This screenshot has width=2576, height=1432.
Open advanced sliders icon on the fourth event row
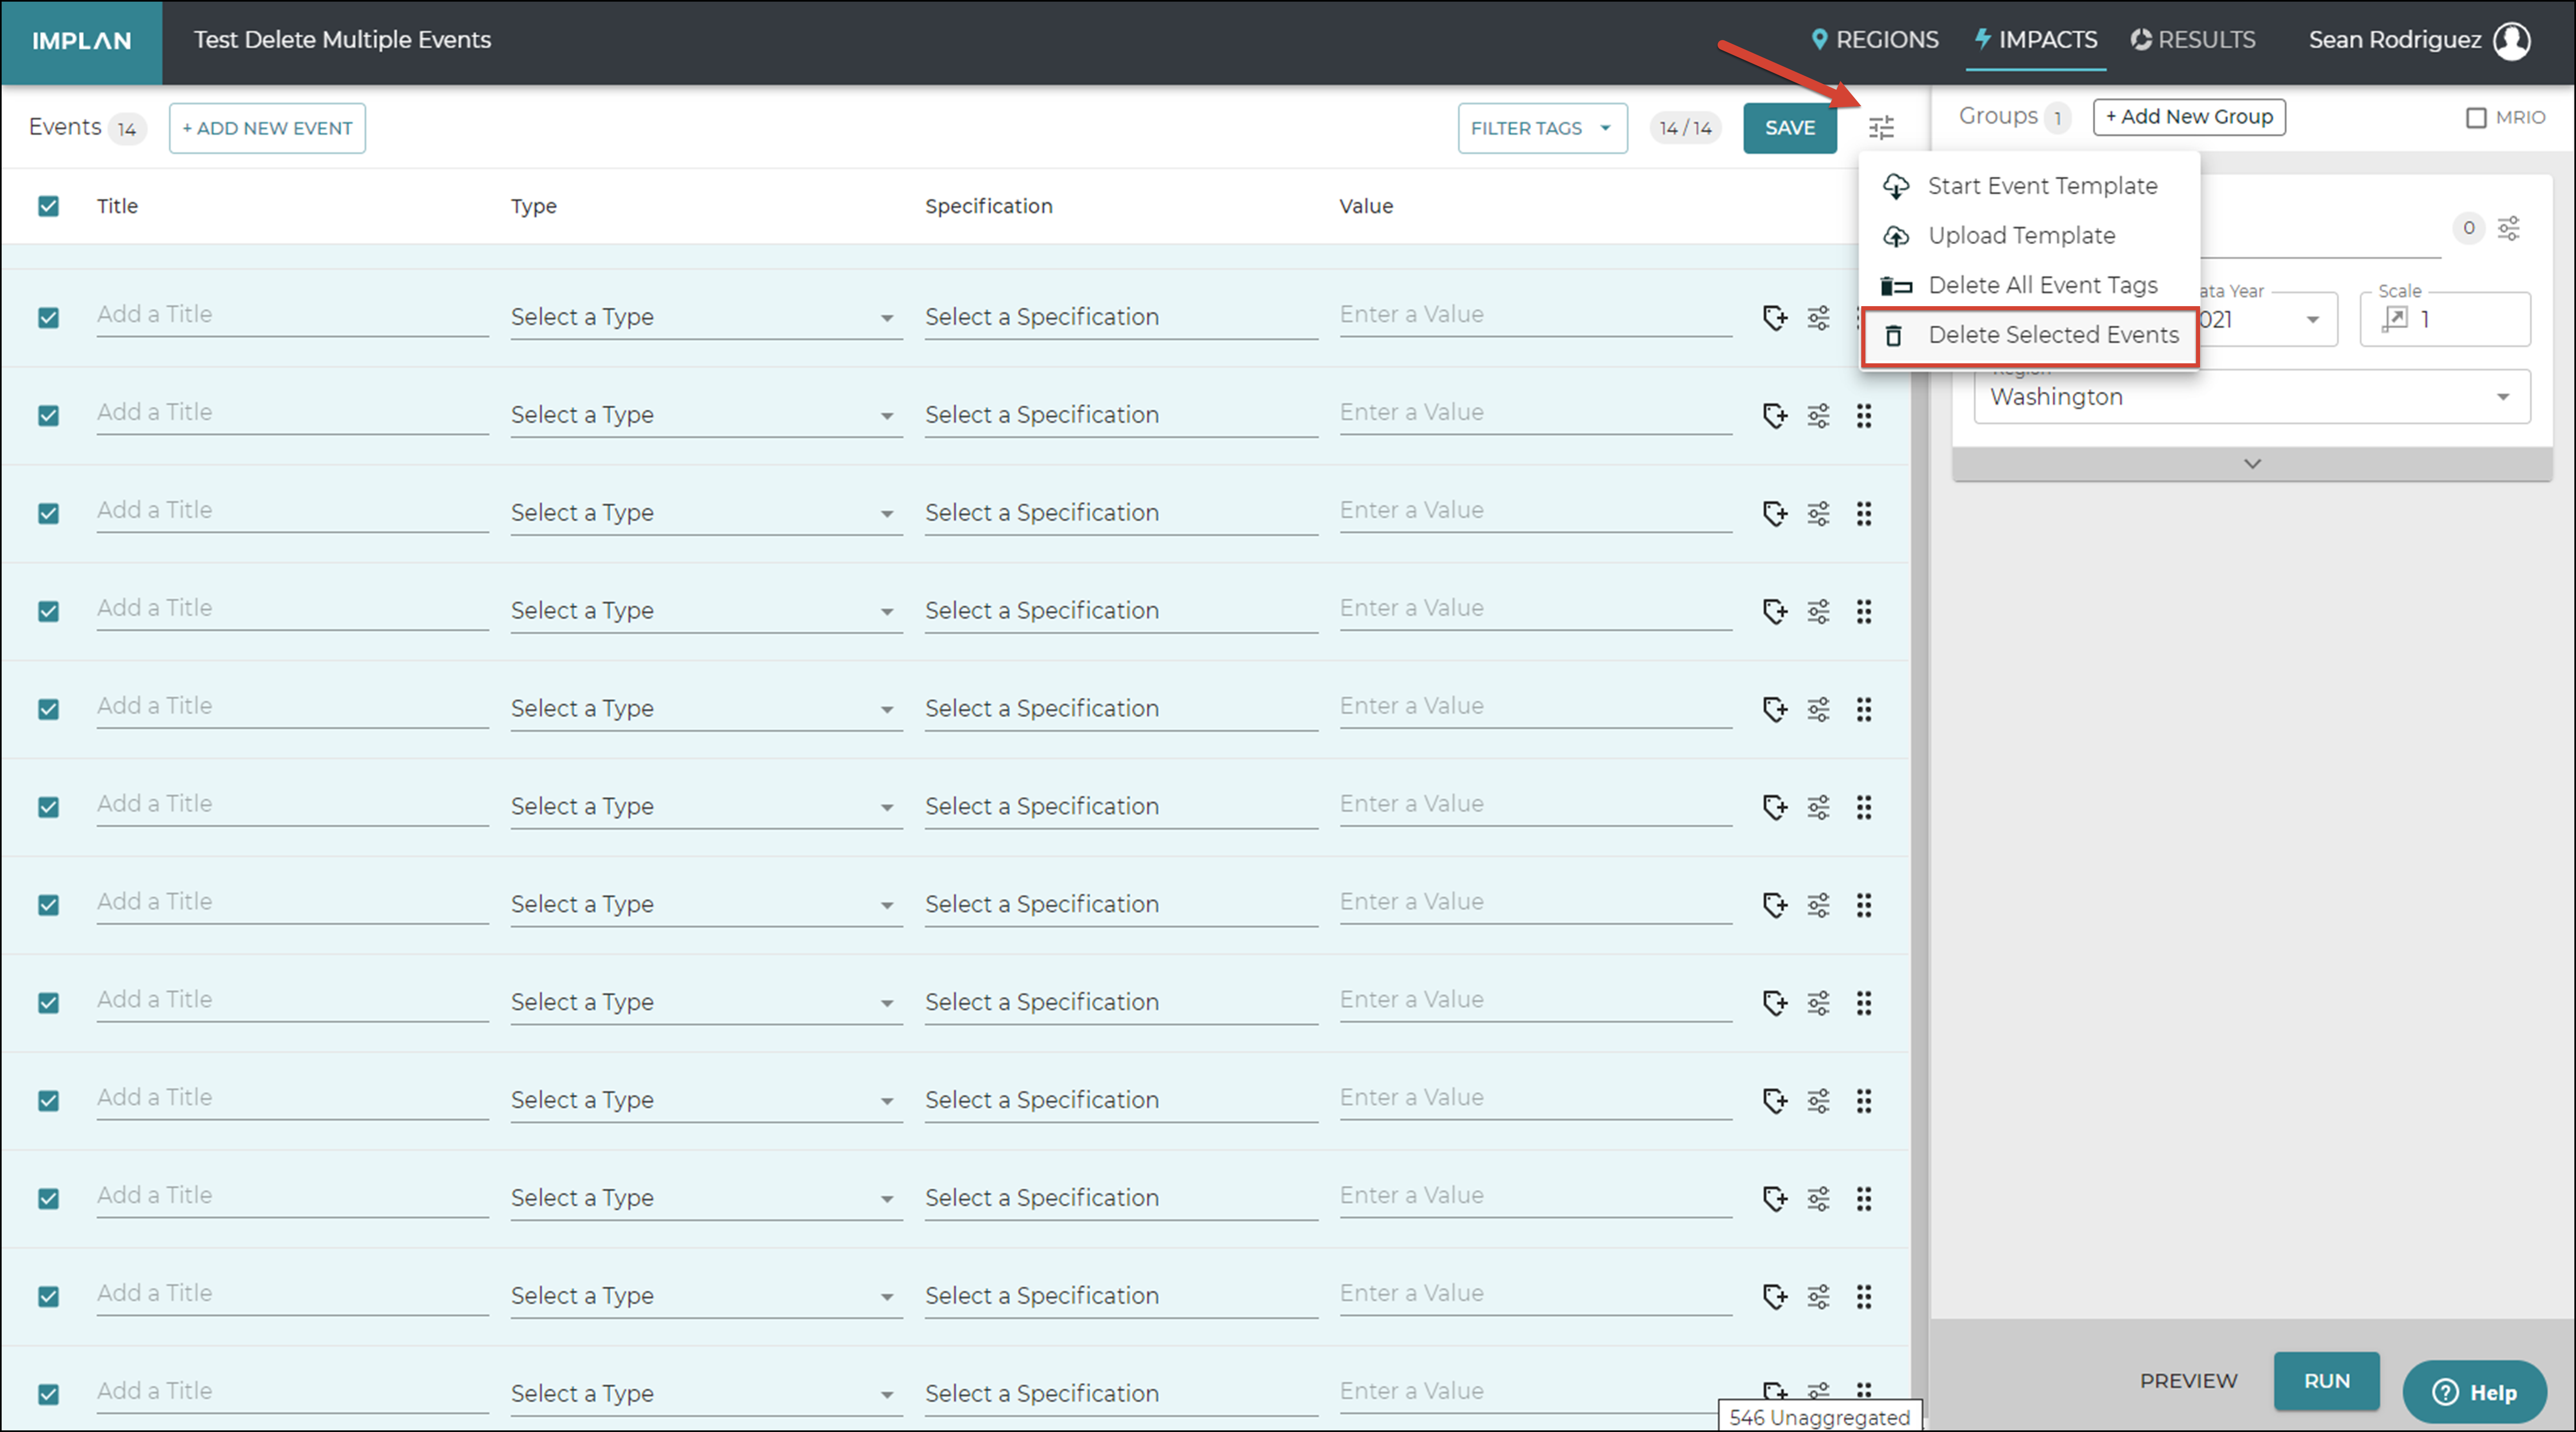pyautogui.click(x=1819, y=612)
